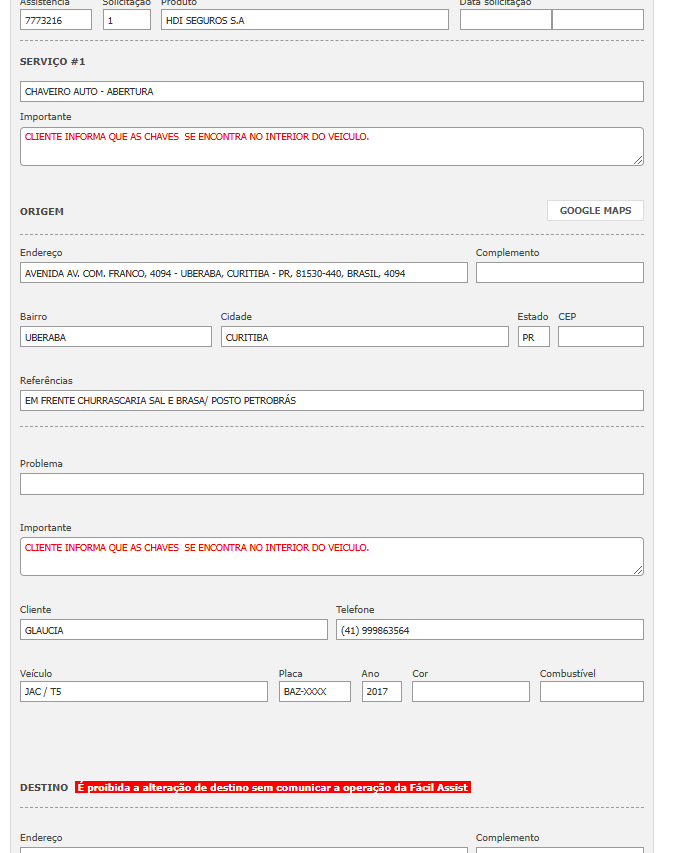Select the Telefone field with phone number
The width and height of the screenshot is (683, 853).
tap(489, 630)
